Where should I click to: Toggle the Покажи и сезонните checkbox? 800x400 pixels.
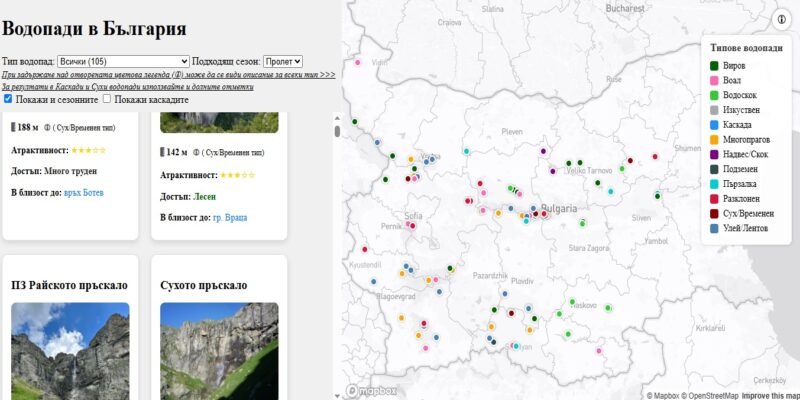[8, 99]
